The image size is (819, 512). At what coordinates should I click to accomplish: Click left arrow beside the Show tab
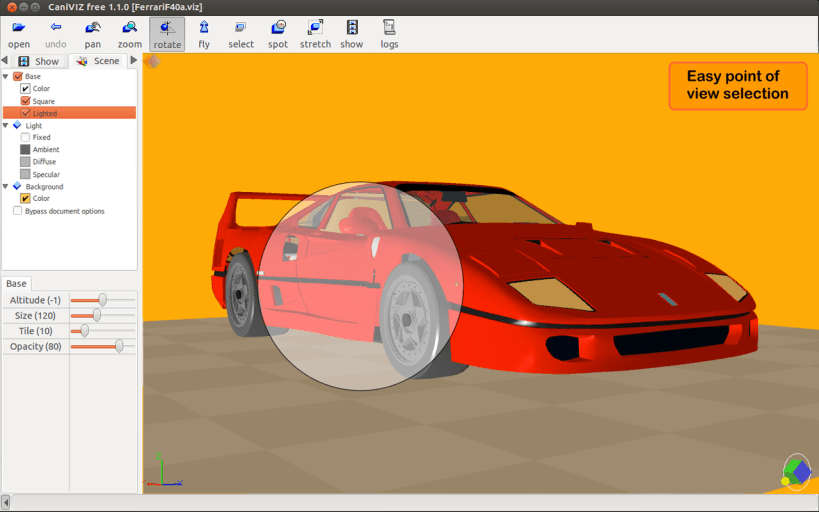(4, 60)
